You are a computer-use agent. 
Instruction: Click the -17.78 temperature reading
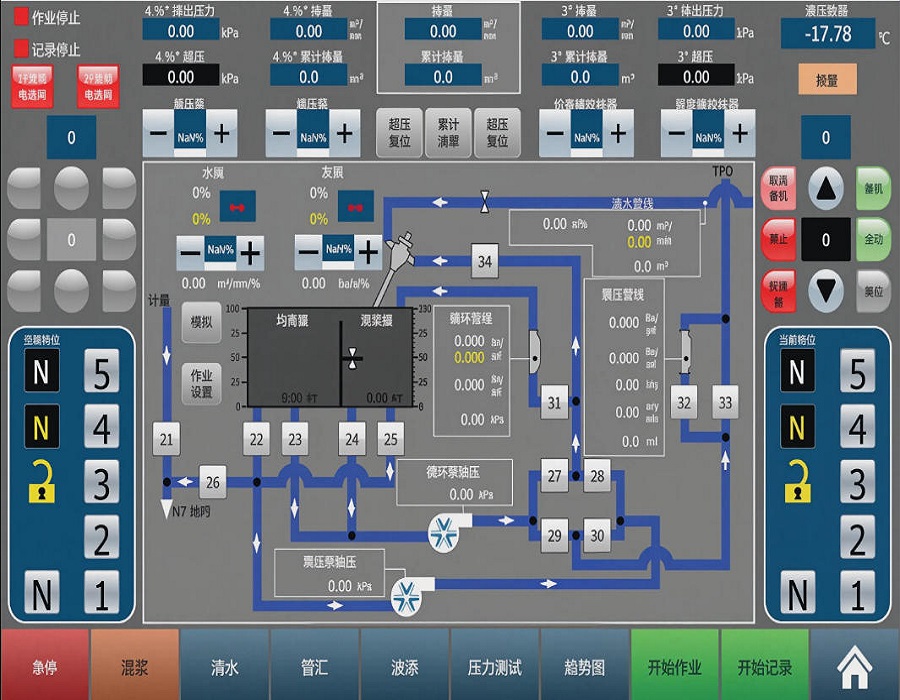coord(827,34)
